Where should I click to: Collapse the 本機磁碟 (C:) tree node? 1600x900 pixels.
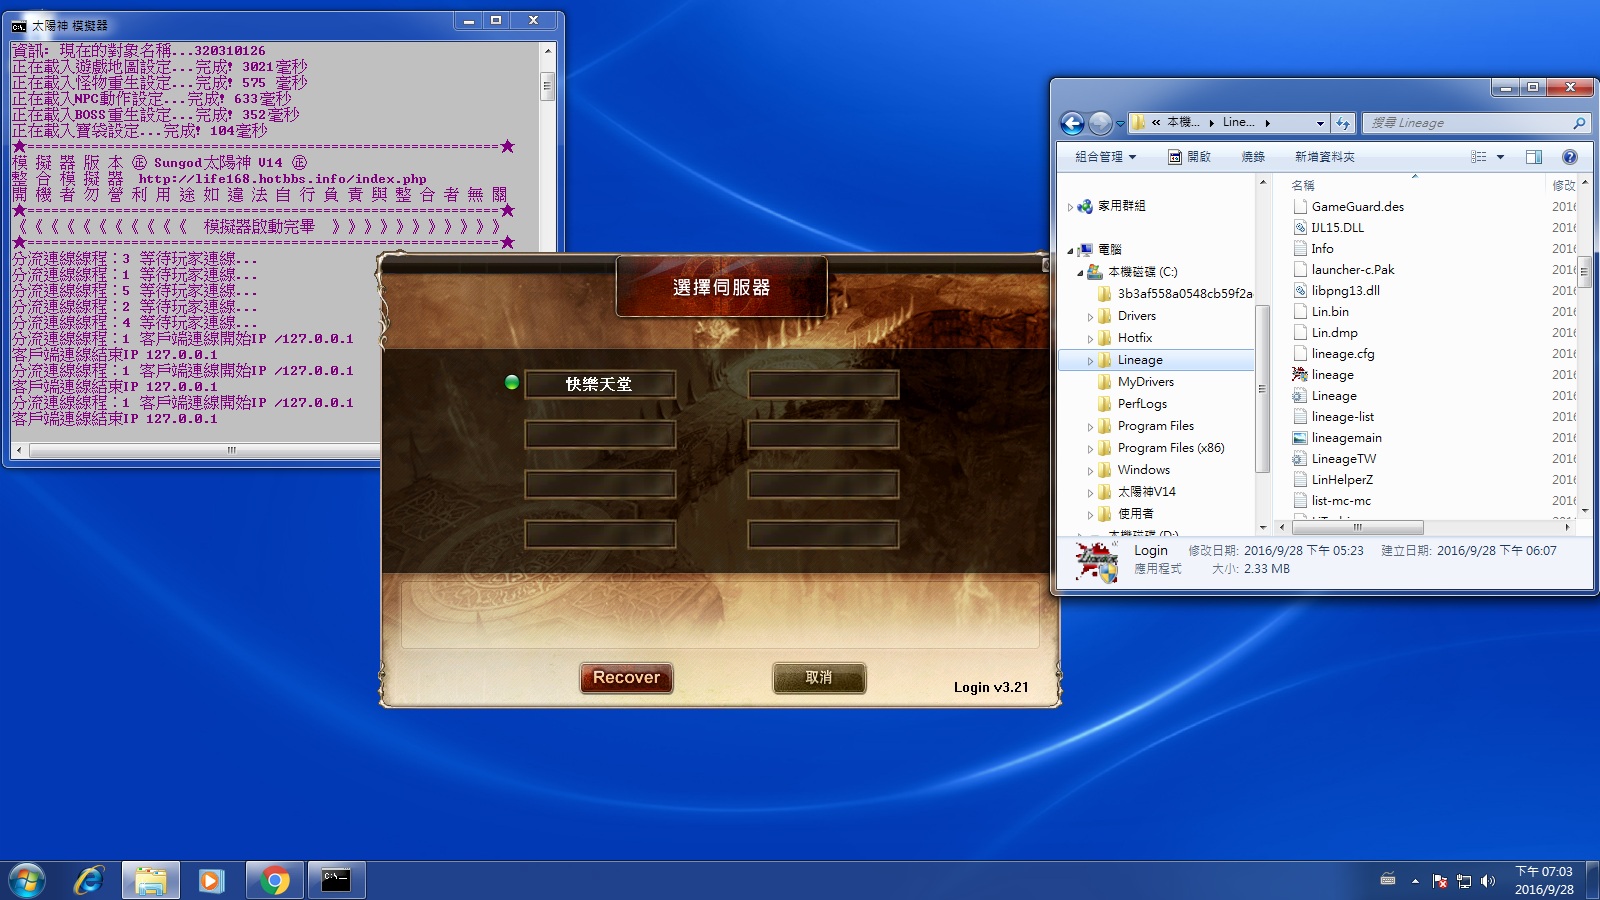click(1080, 272)
